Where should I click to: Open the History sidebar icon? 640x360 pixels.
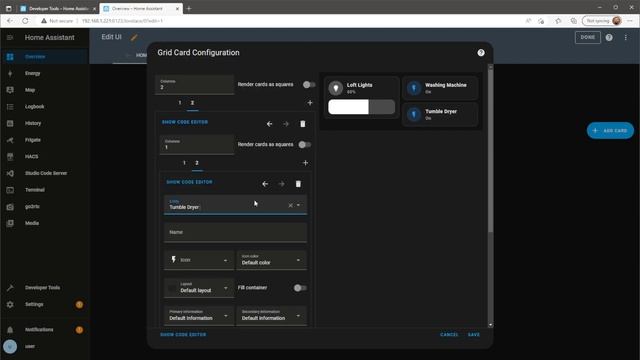click(x=10, y=123)
